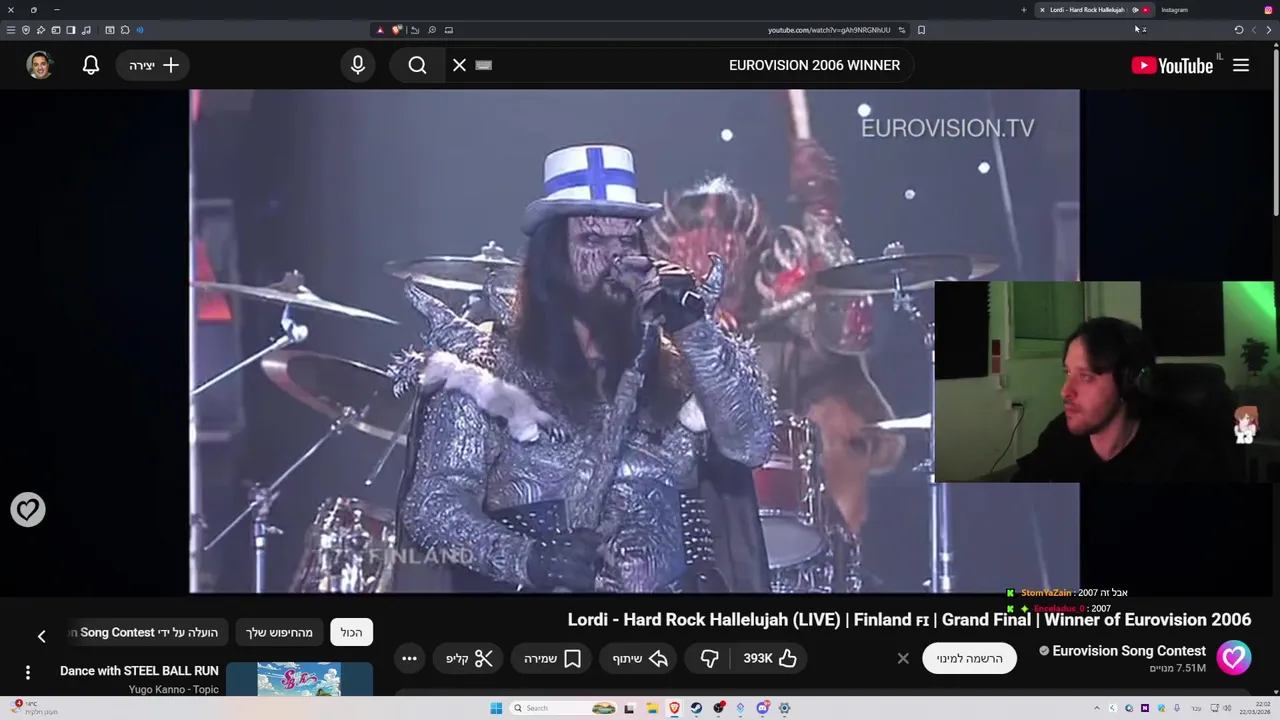Create a clip (קליפ)
This screenshot has height=720, width=1280.
coord(470,658)
